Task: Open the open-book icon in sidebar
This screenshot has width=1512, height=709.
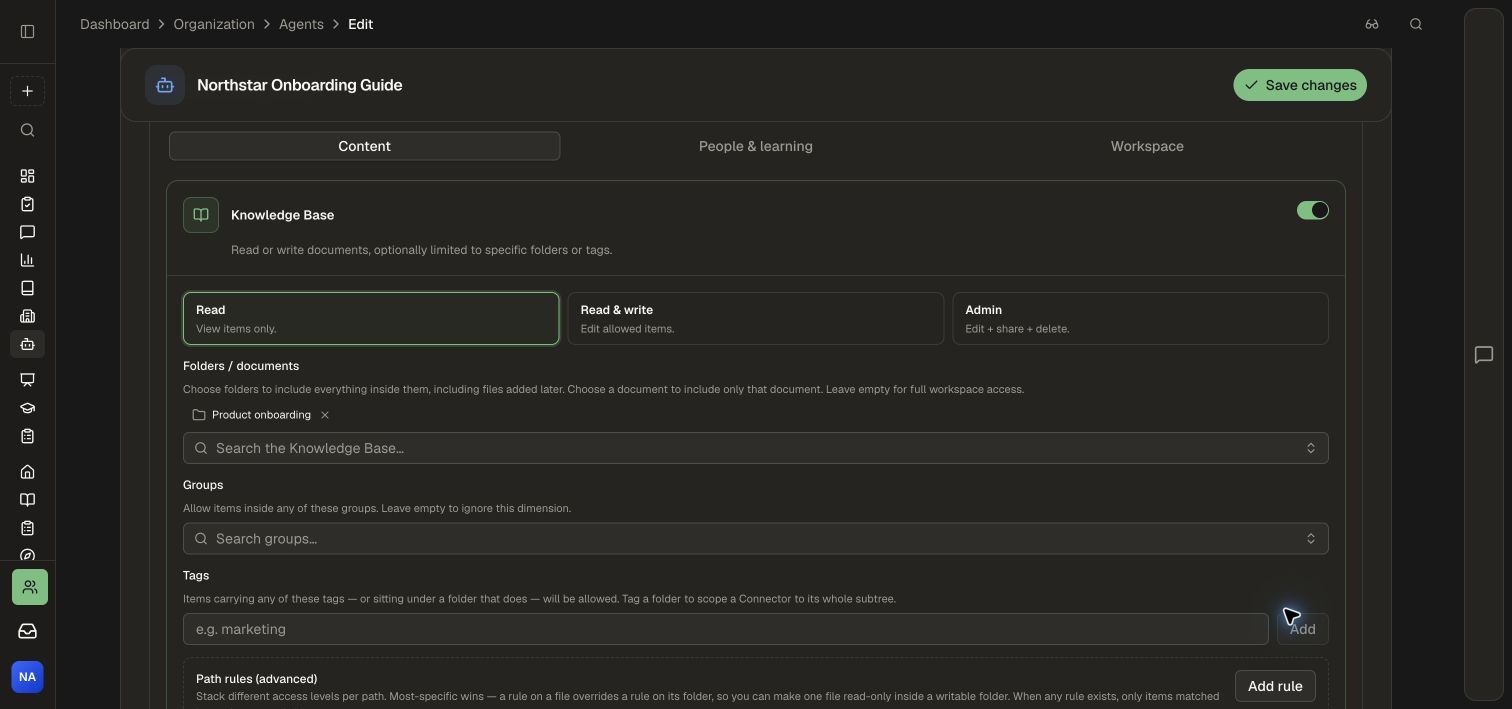Action: click(28, 500)
